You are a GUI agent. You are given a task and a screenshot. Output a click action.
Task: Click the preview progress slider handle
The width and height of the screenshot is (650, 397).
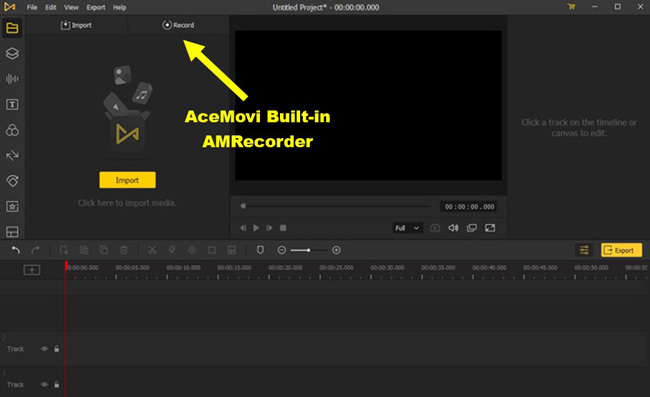click(243, 206)
